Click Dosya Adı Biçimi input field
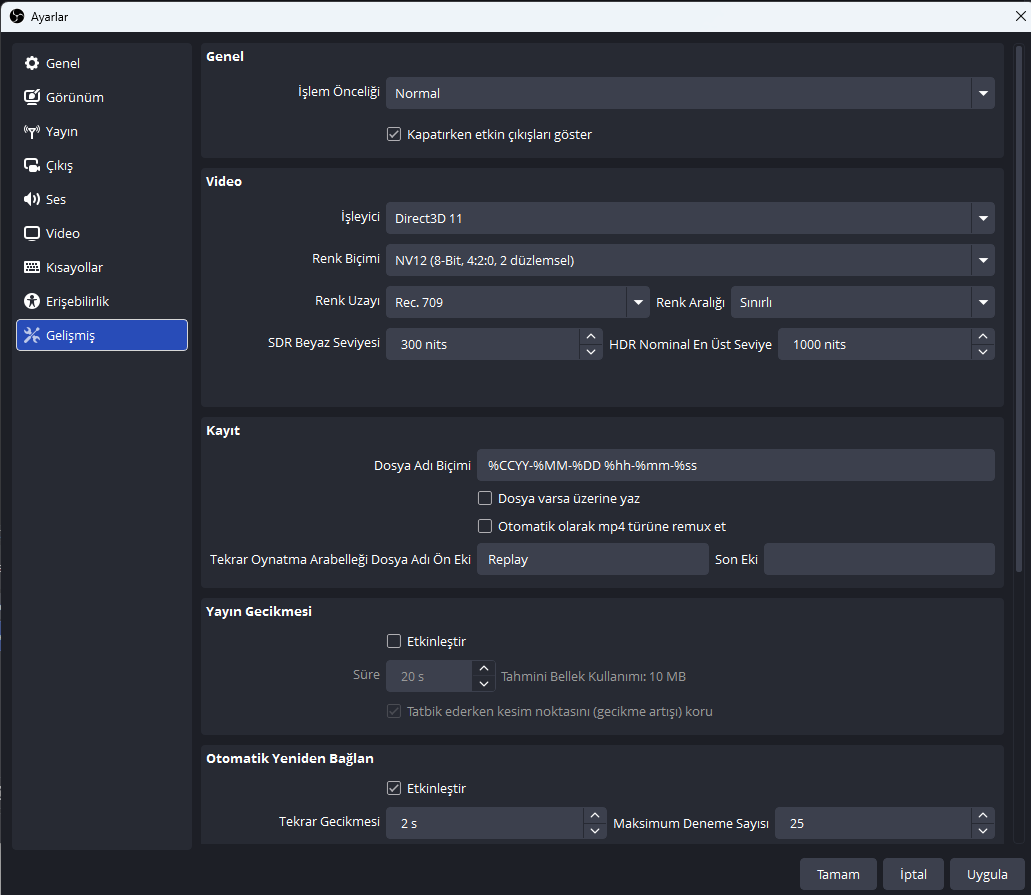 tap(736, 466)
